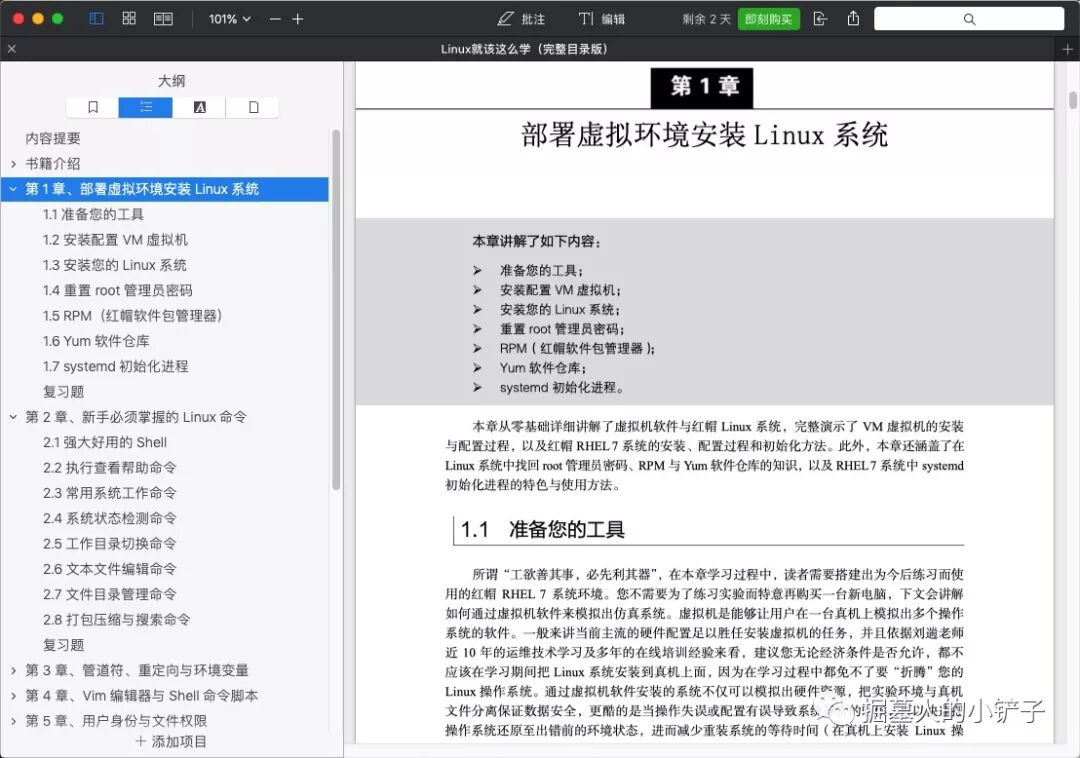1080x758 pixels.
Task: Click the export/save-to icon in toolbar
Action: [822, 18]
